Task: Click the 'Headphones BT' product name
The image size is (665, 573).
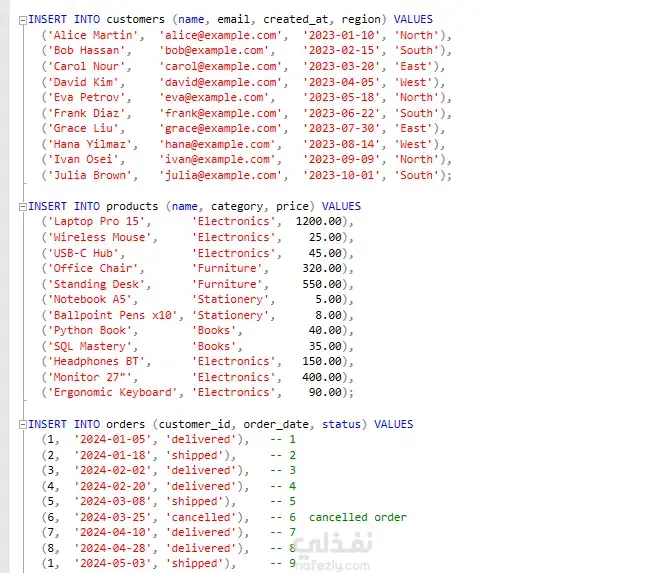Action: coord(96,361)
